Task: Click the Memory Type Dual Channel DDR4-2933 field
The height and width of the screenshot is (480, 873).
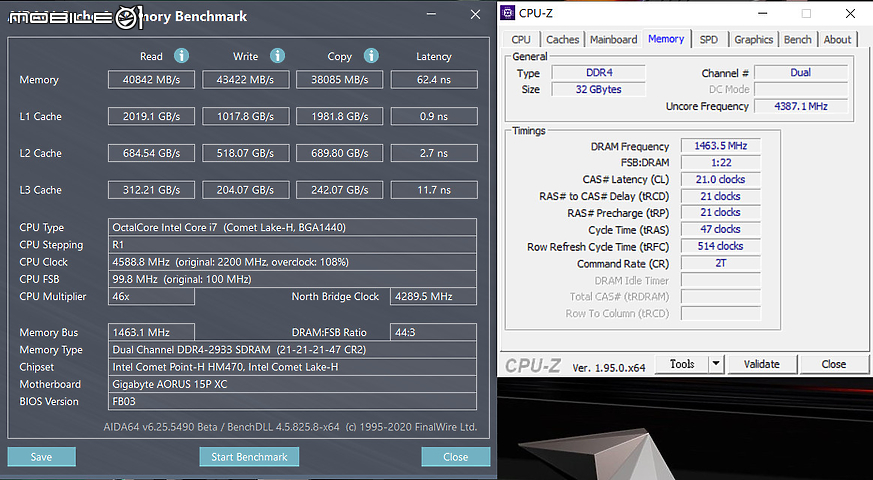Action: [x=292, y=350]
